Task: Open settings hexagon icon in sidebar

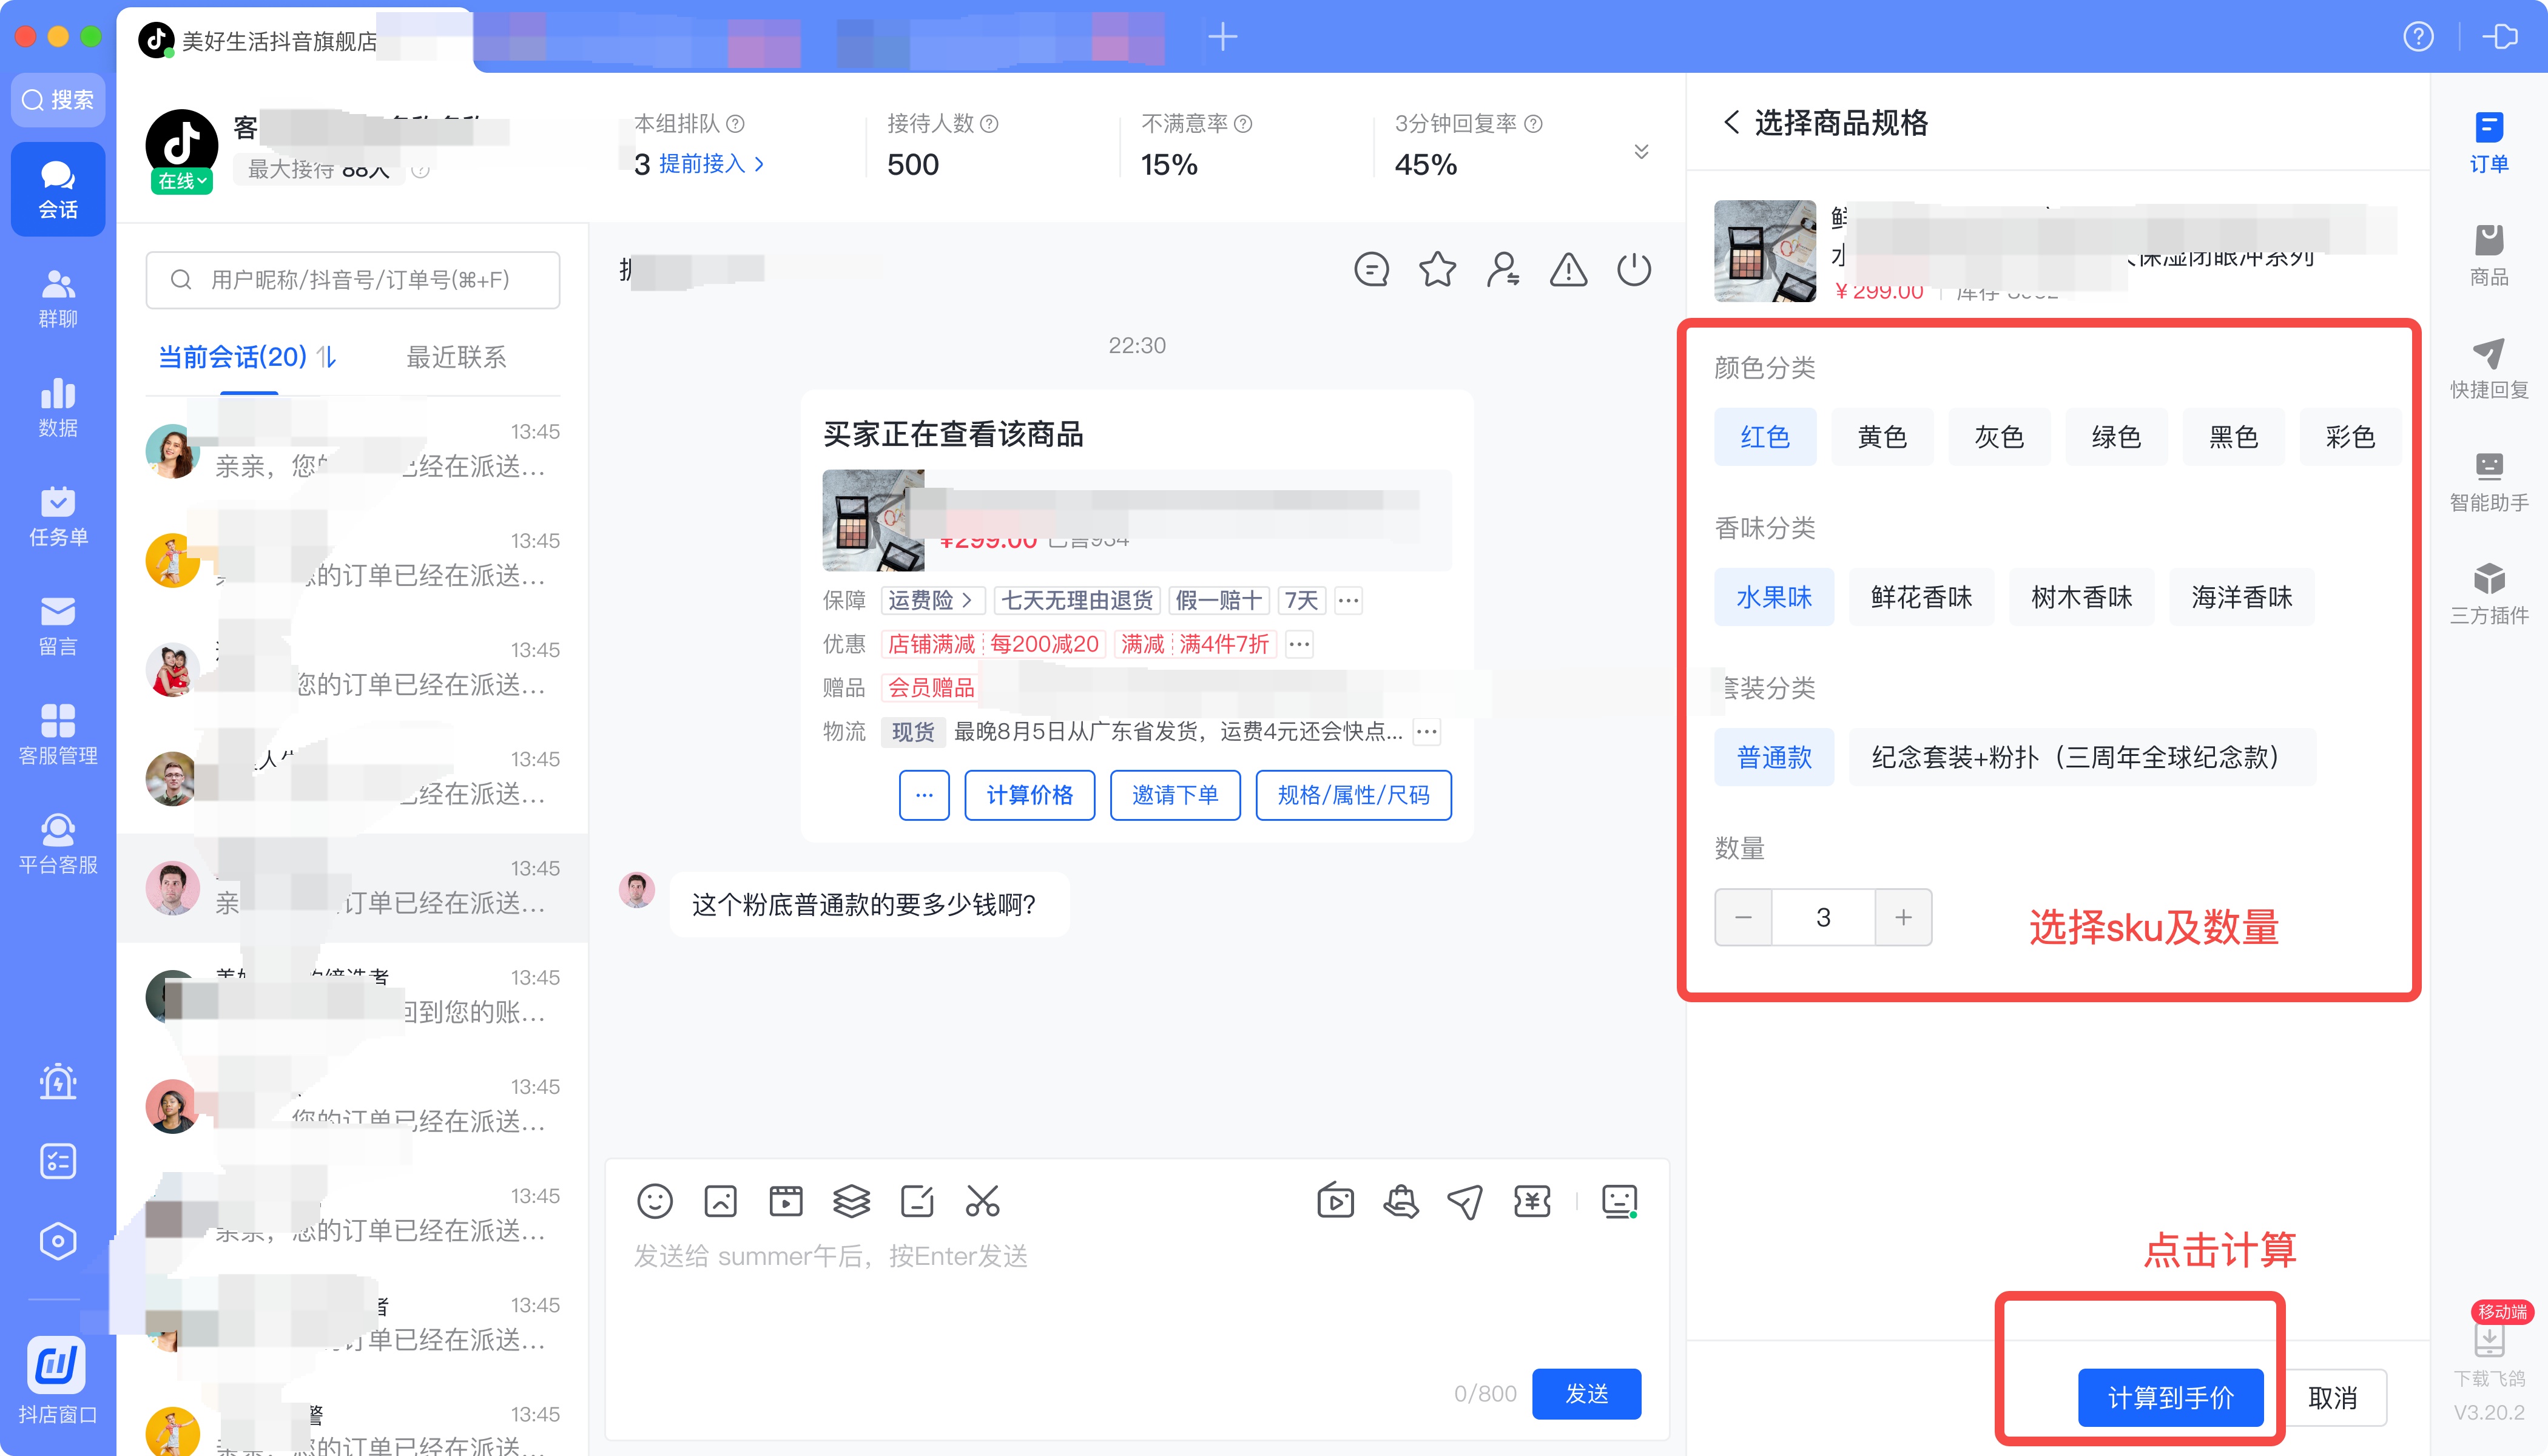Action: [x=58, y=1241]
